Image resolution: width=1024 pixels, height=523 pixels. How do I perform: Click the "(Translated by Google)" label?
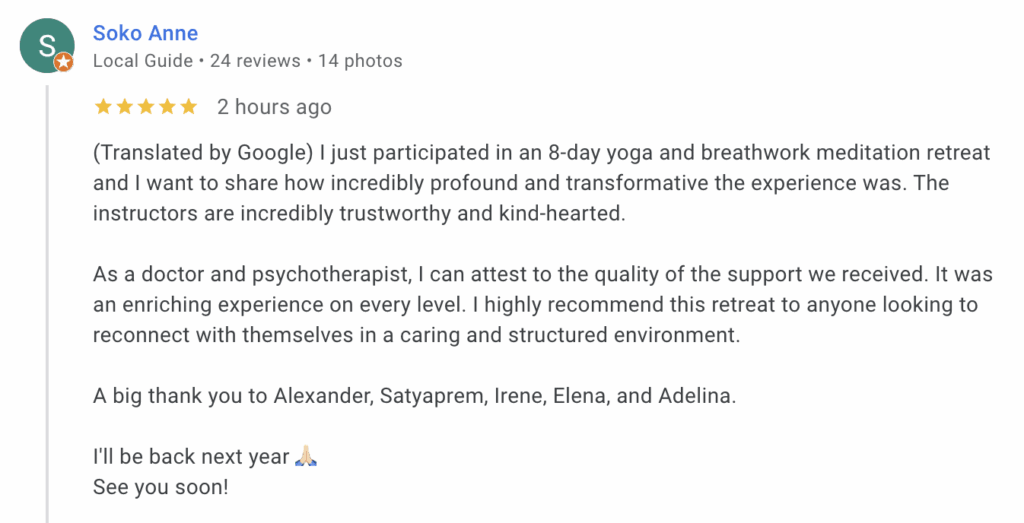pos(204,153)
